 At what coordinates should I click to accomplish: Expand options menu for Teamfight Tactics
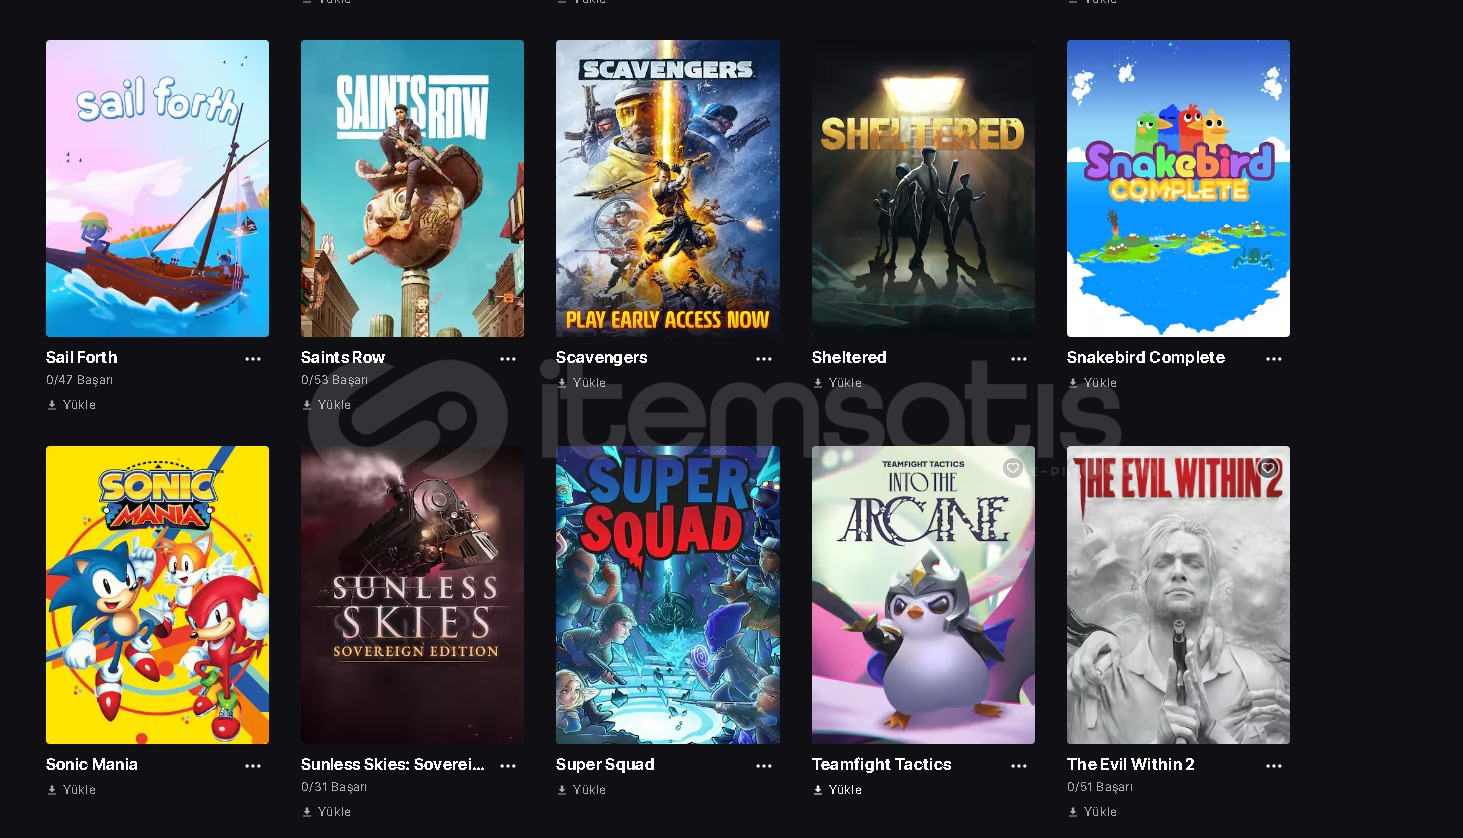click(x=1019, y=766)
